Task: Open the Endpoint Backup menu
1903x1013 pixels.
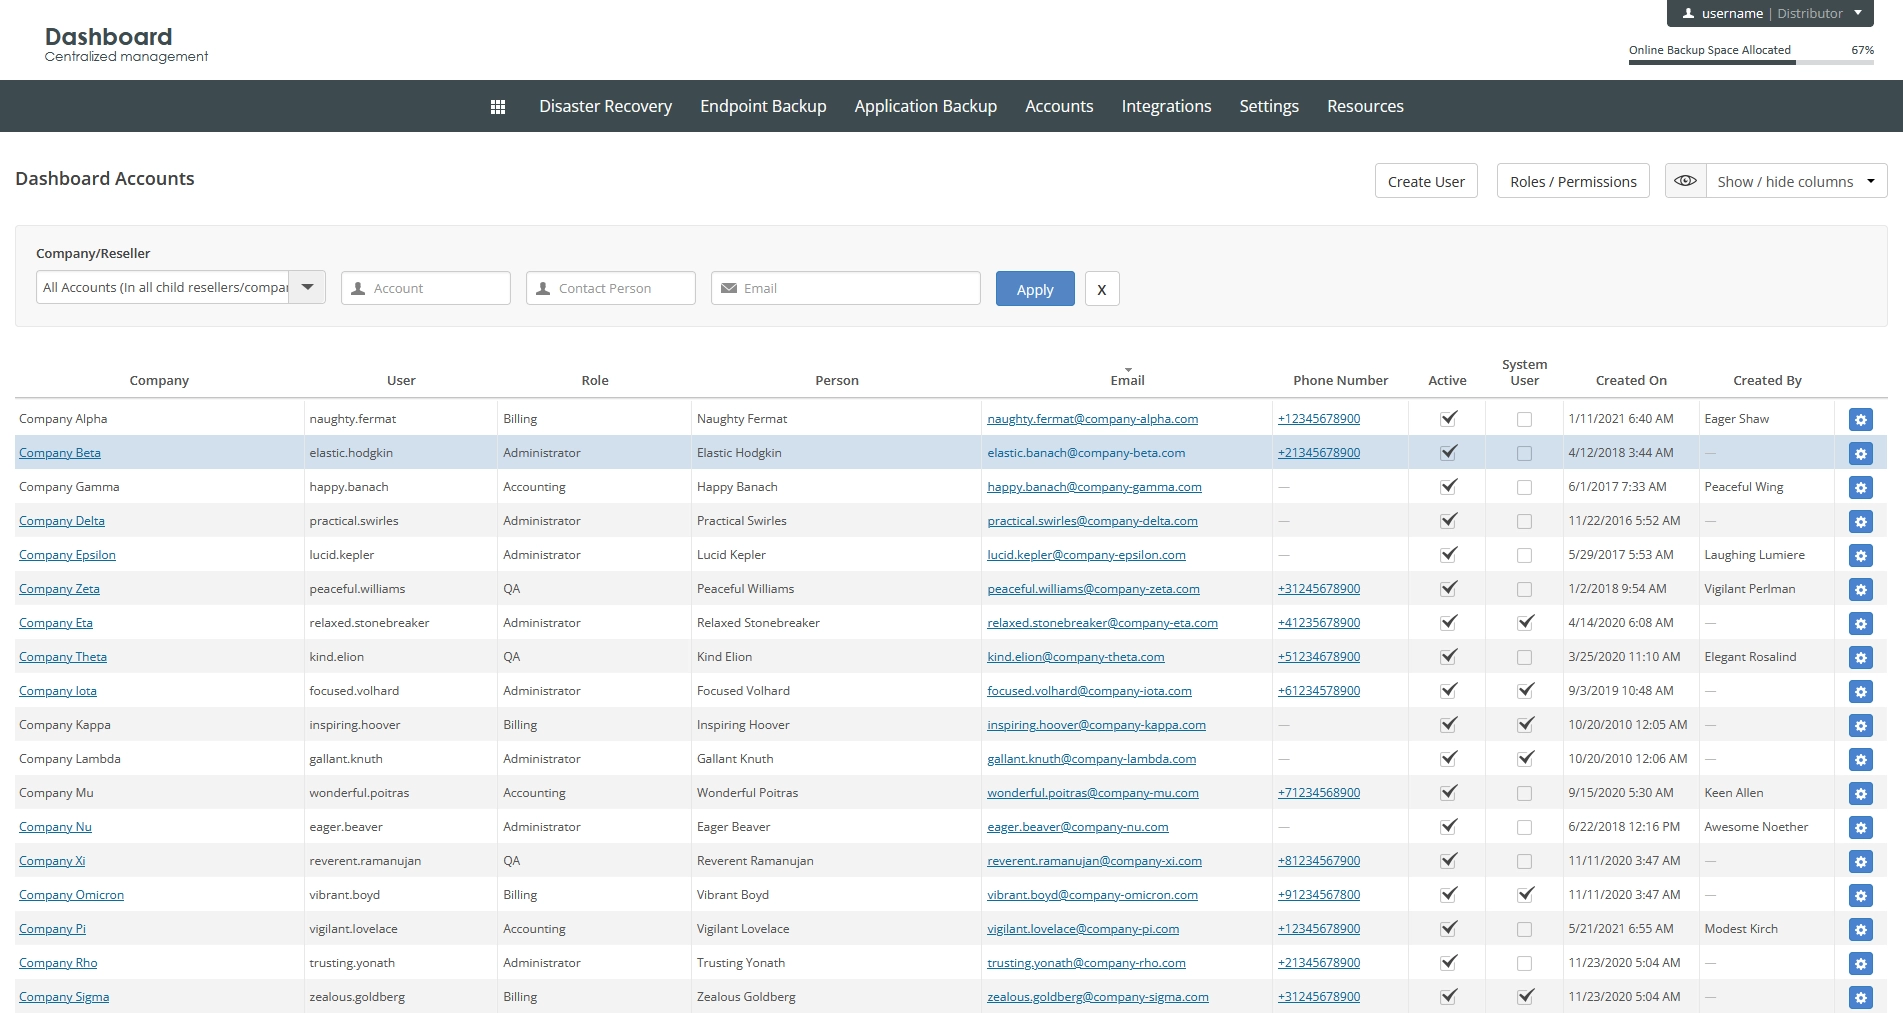Action: (763, 106)
